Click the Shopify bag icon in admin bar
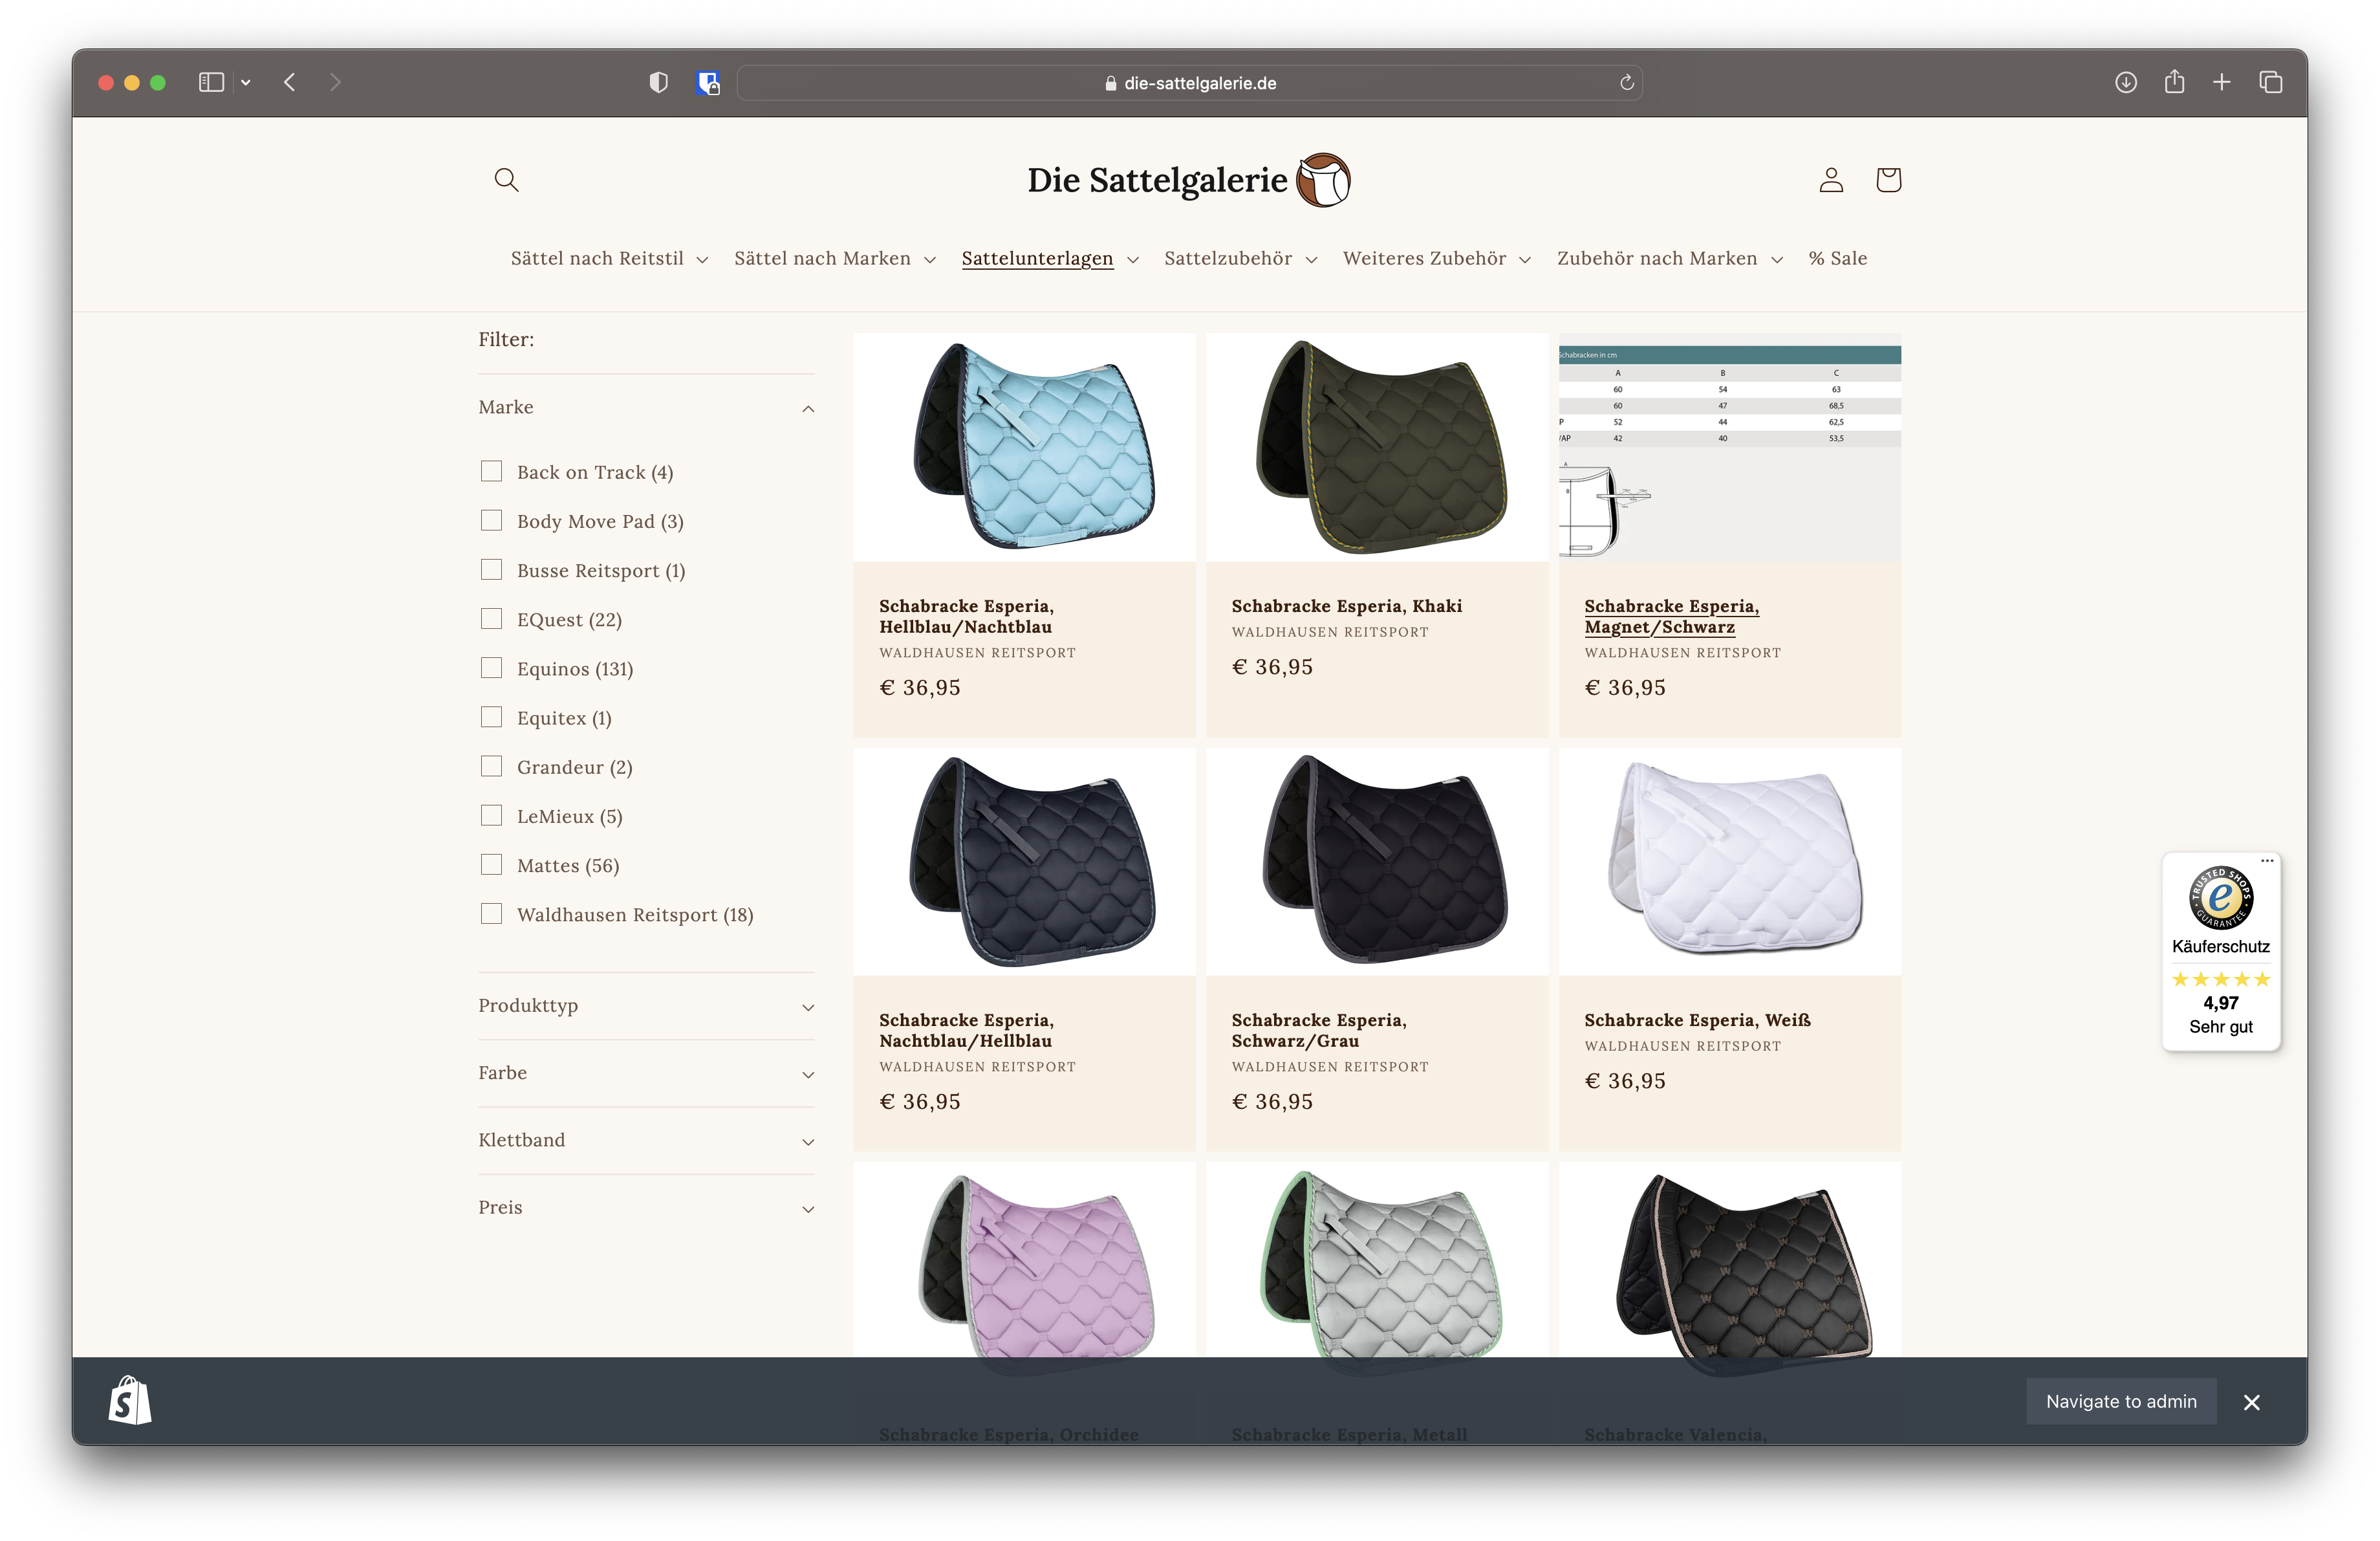Screen dimensions: 2380x1541 point(130,1400)
